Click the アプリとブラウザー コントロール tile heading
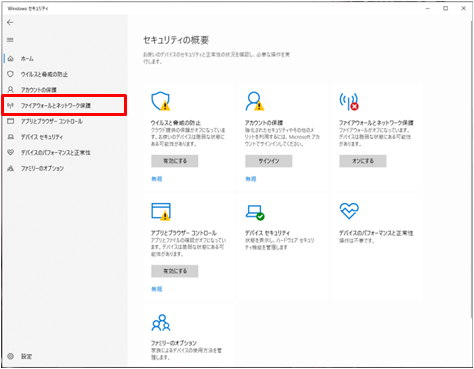The image size is (474, 369). tap(184, 233)
